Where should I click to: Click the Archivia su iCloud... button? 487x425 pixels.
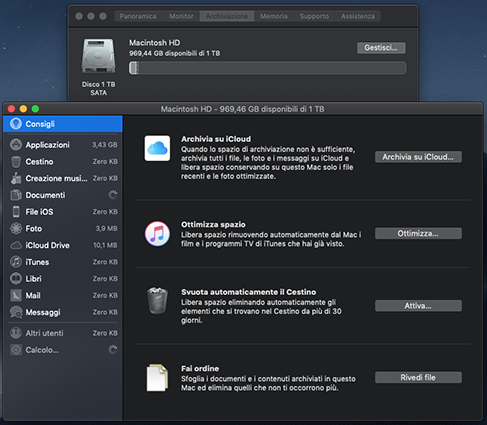point(418,157)
